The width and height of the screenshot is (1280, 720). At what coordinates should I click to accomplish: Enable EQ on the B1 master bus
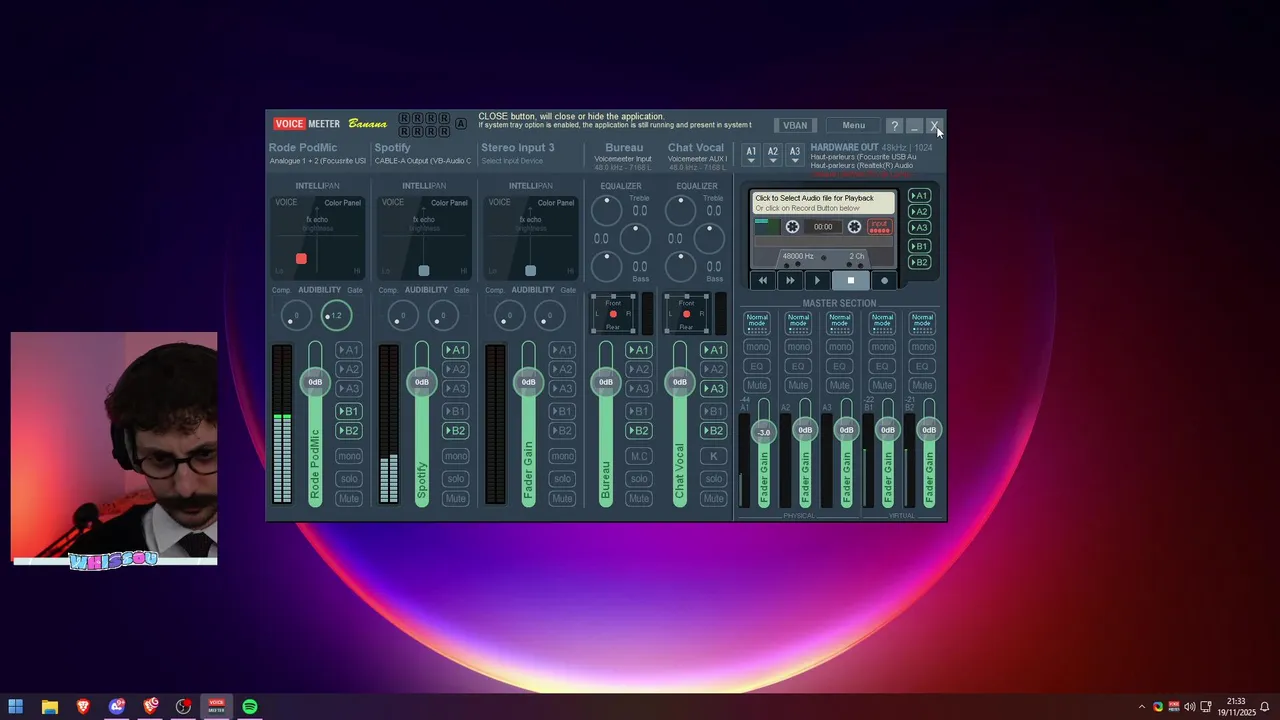click(x=881, y=366)
